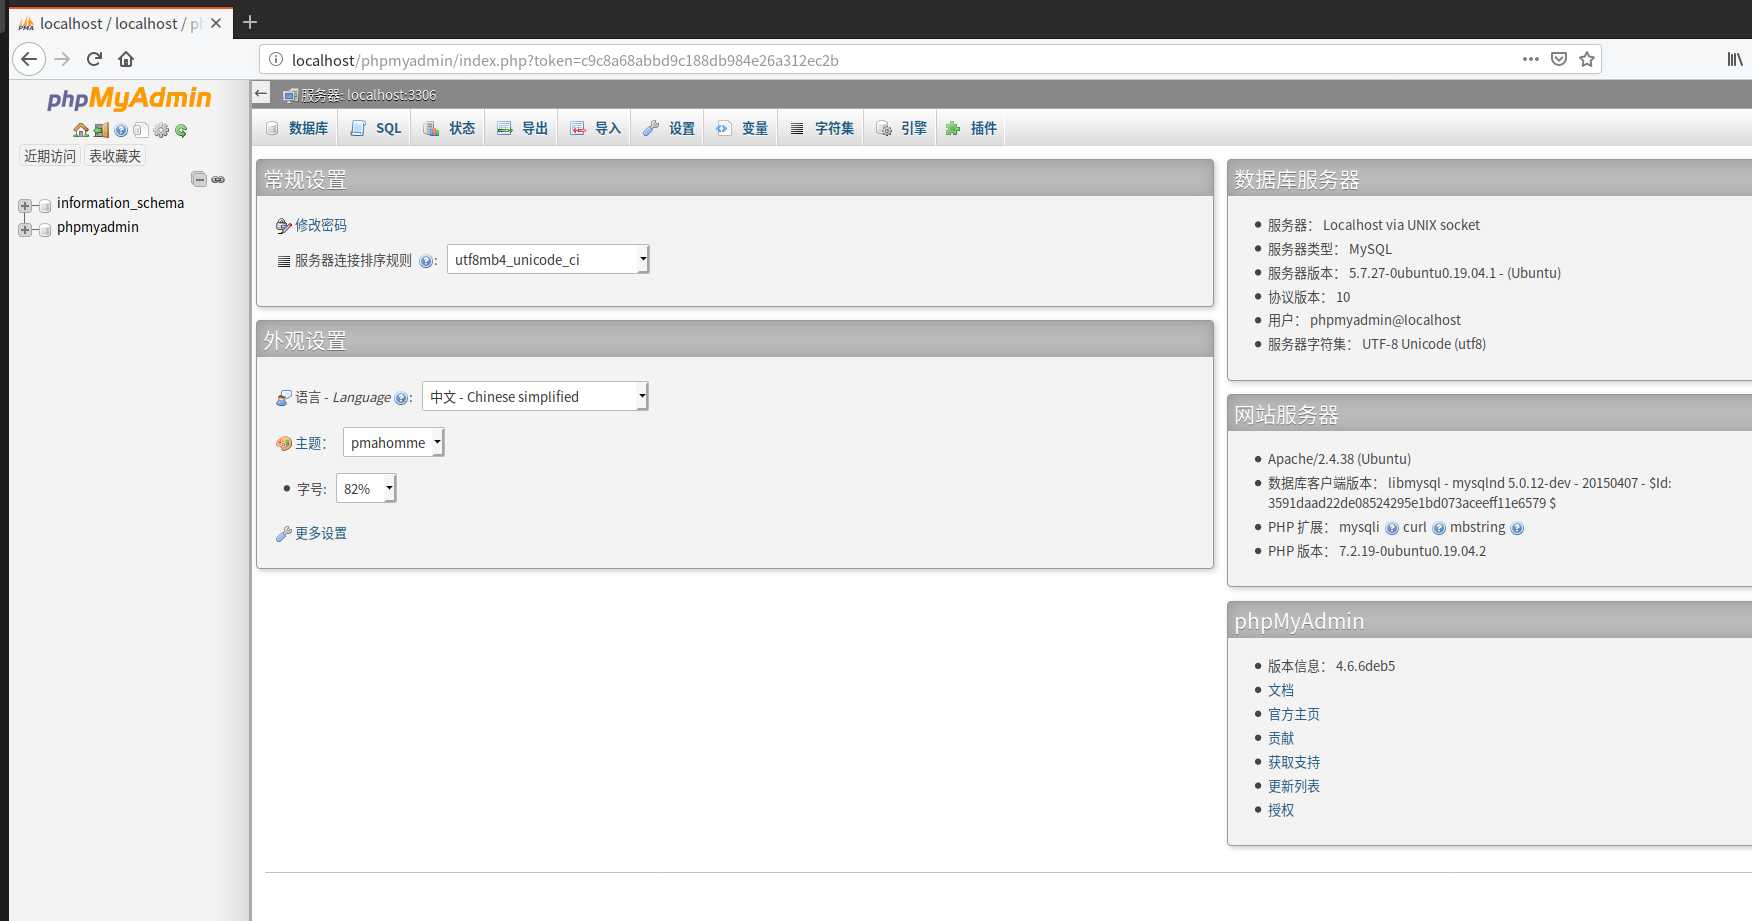
Task: Open the MySQL documentation page icon
Action: (141, 130)
